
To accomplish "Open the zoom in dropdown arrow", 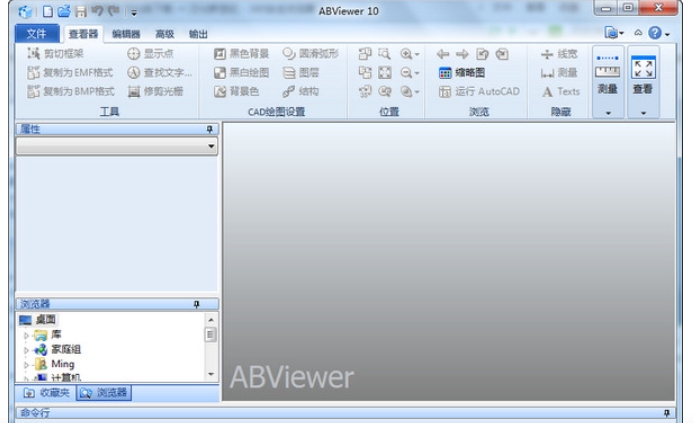I will point(417,54).
